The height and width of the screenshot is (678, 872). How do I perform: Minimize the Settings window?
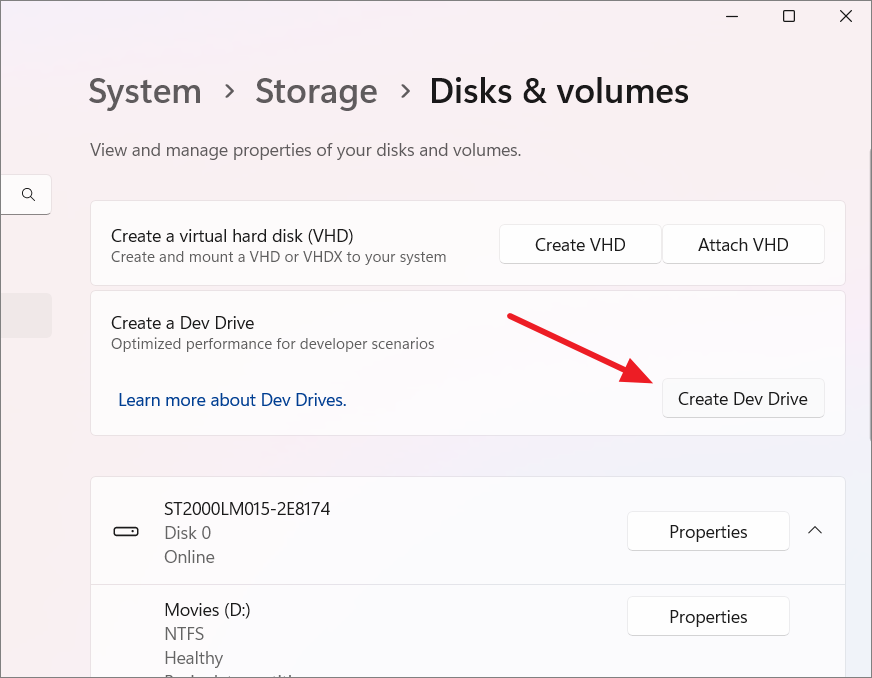[731, 16]
